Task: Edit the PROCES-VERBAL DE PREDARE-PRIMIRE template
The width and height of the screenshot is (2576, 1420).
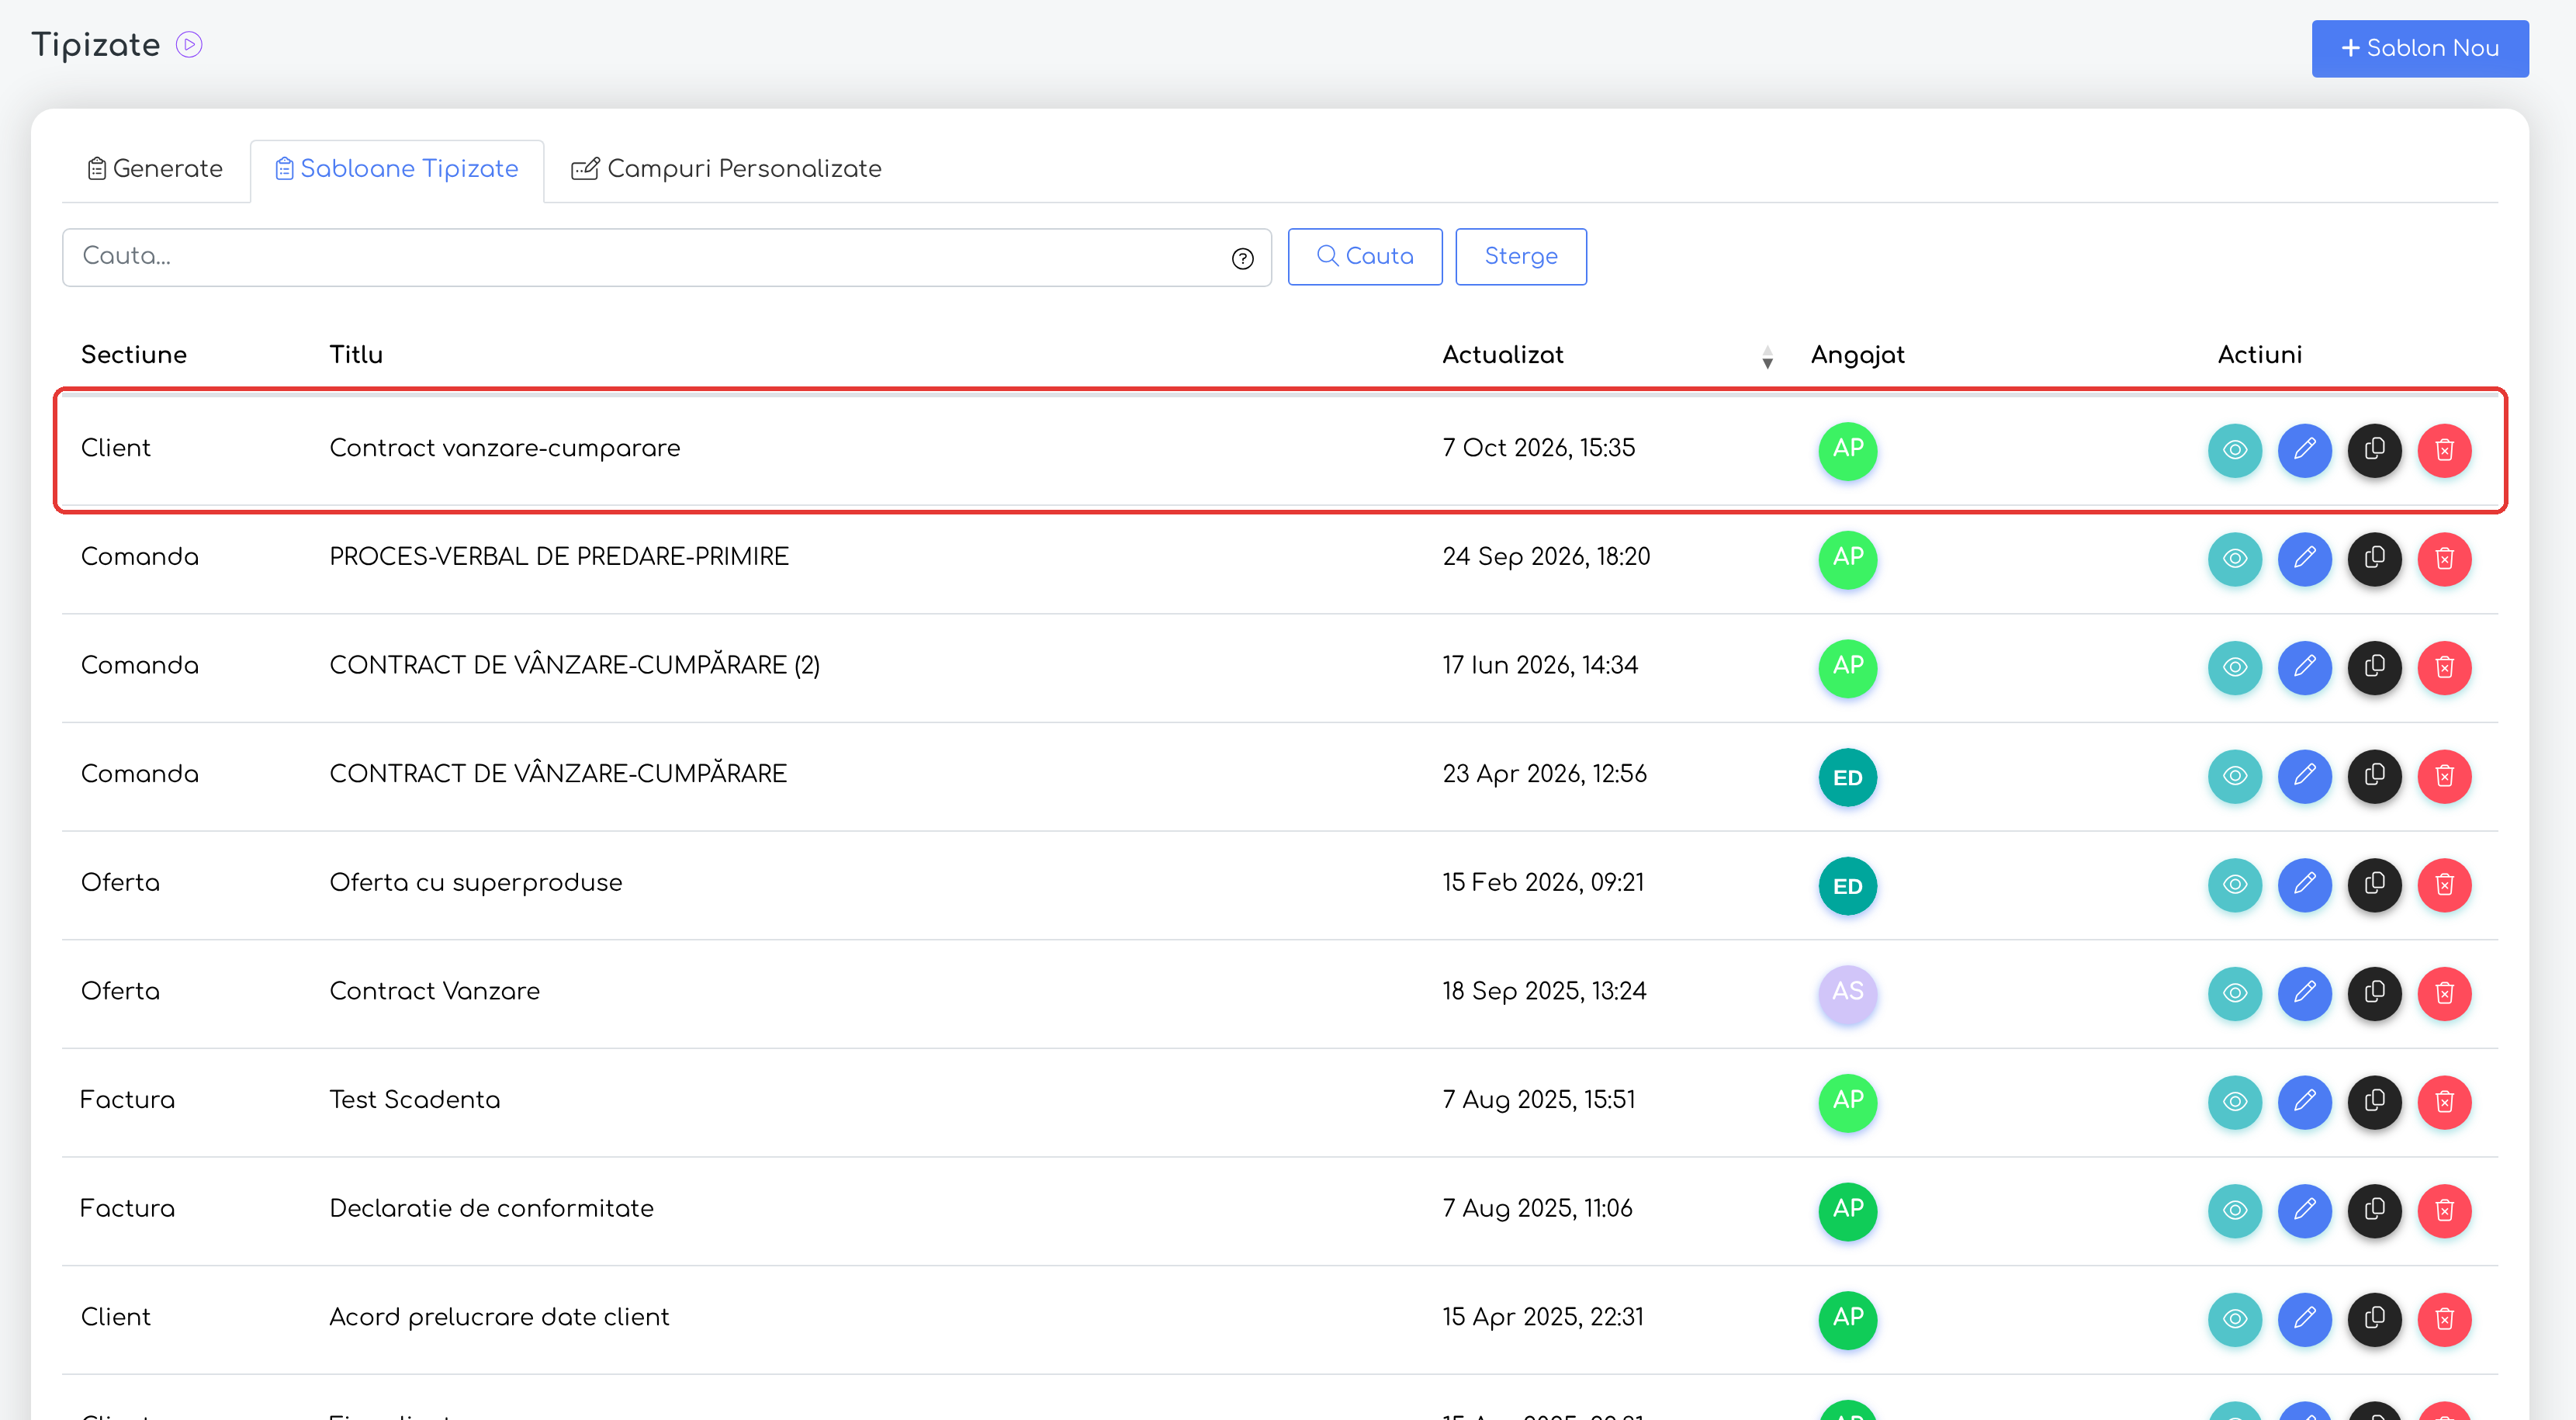Action: pyautogui.click(x=2304, y=559)
